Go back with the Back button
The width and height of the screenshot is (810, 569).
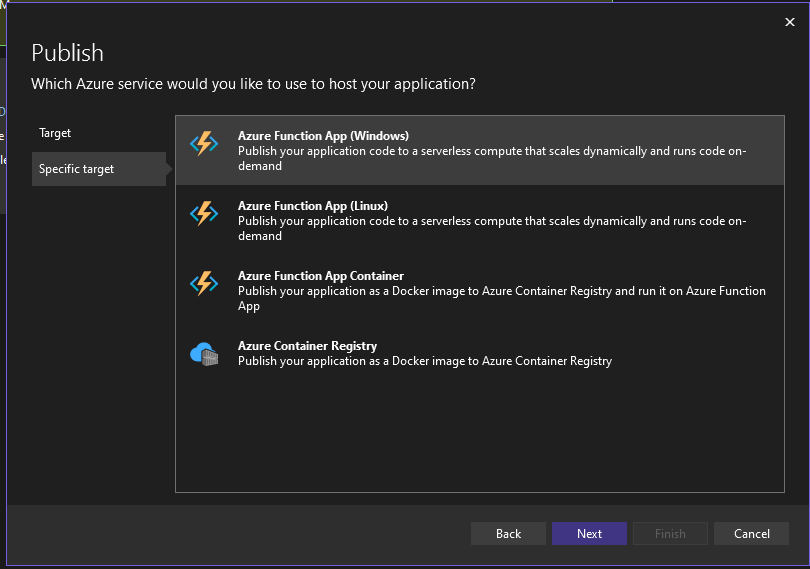[x=508, y=533]
